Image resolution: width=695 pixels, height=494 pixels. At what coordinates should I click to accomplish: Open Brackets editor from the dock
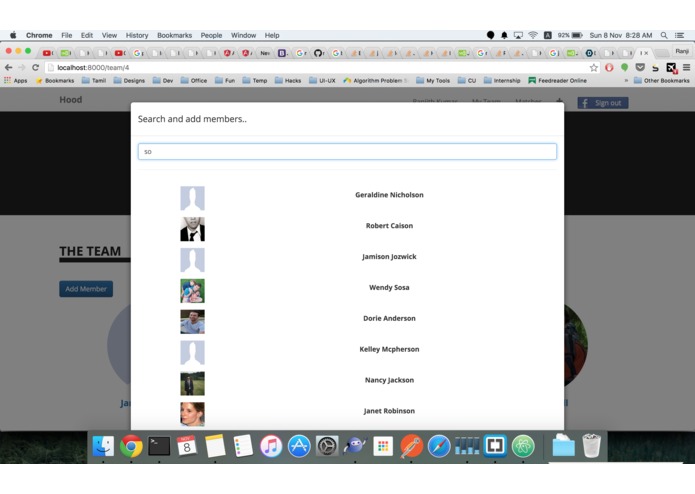(495, 446)
